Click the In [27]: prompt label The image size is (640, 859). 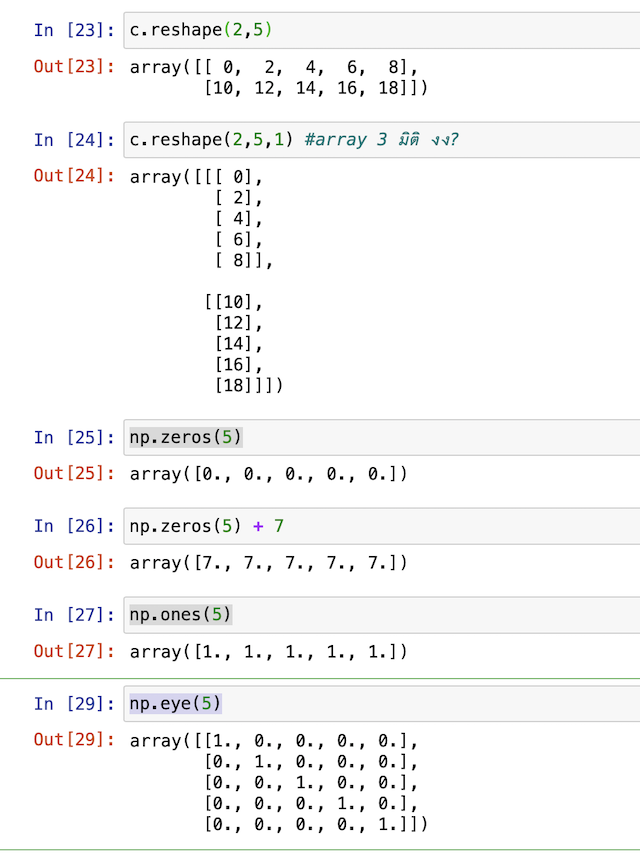[75, 615]
